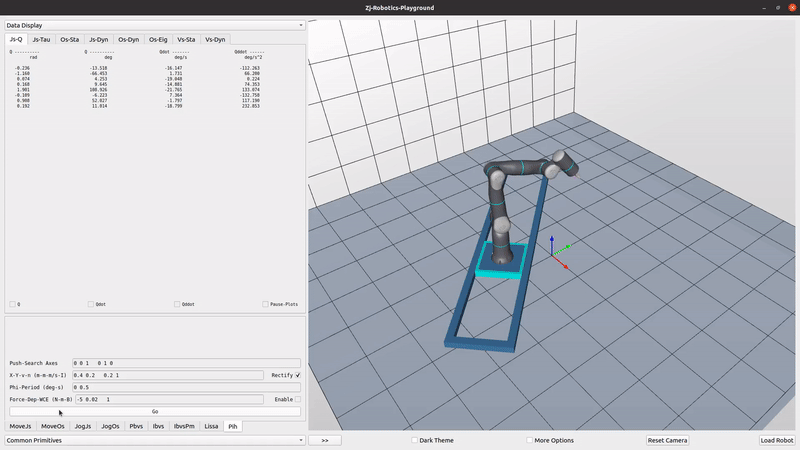800x450 pixels.
Task: Select the MoveJs primitive tab
Action: coord(21,426)
